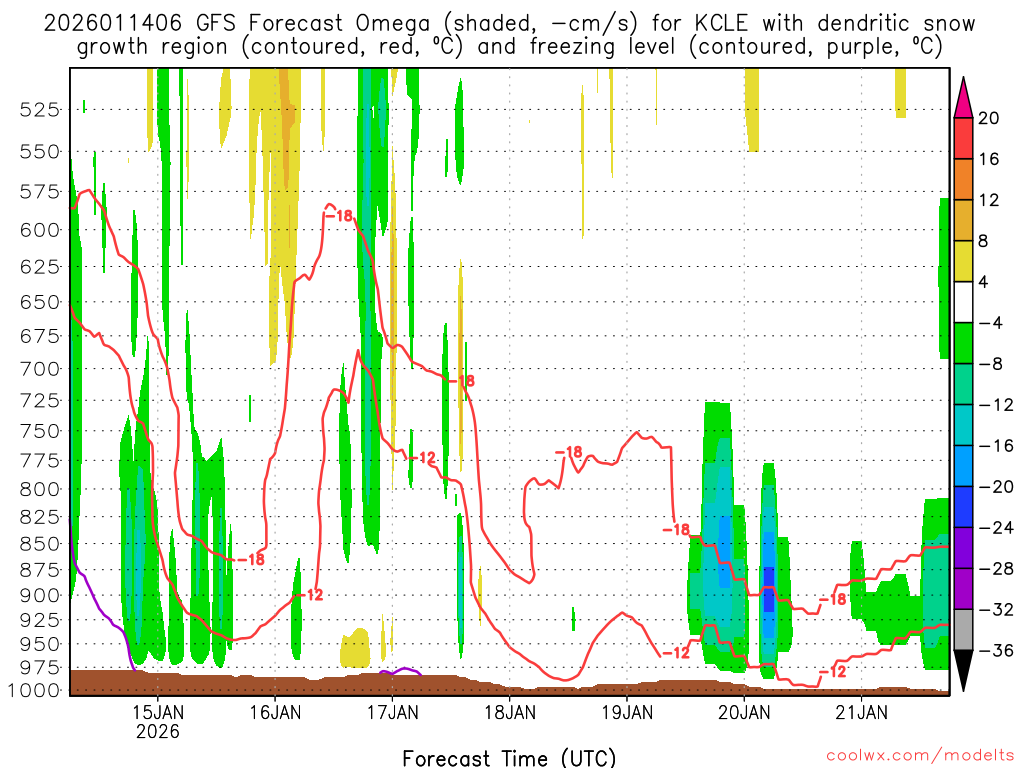Click the dark blue colorbar swatch between -20 and -24
The width and height of the screenshot is (1024, 768).
click(x=963, y=507)
